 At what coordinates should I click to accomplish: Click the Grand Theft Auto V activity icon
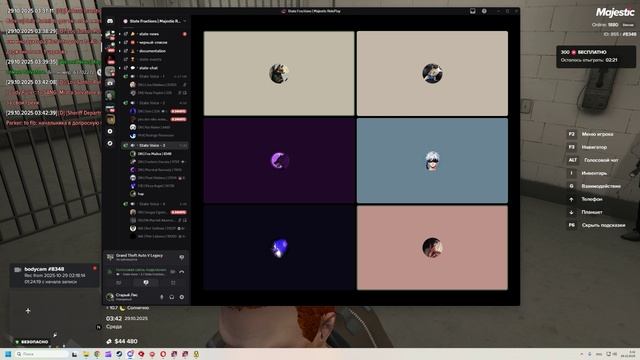[x=110, y=257]
